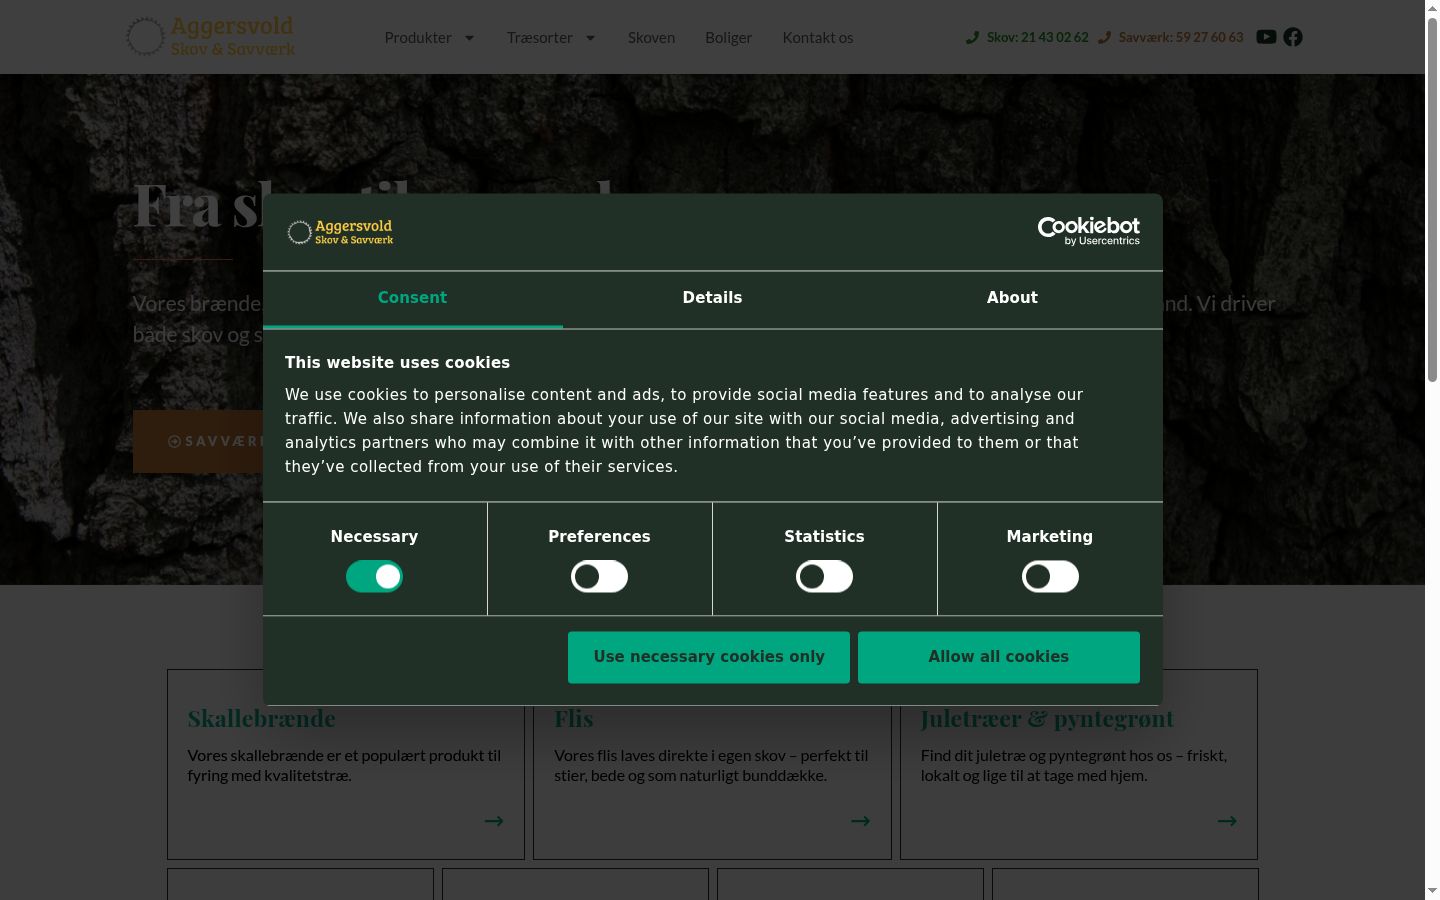Open the Kontakt os menu item
This screenshot has height=900, width=1440.
(x=818, y=37)
